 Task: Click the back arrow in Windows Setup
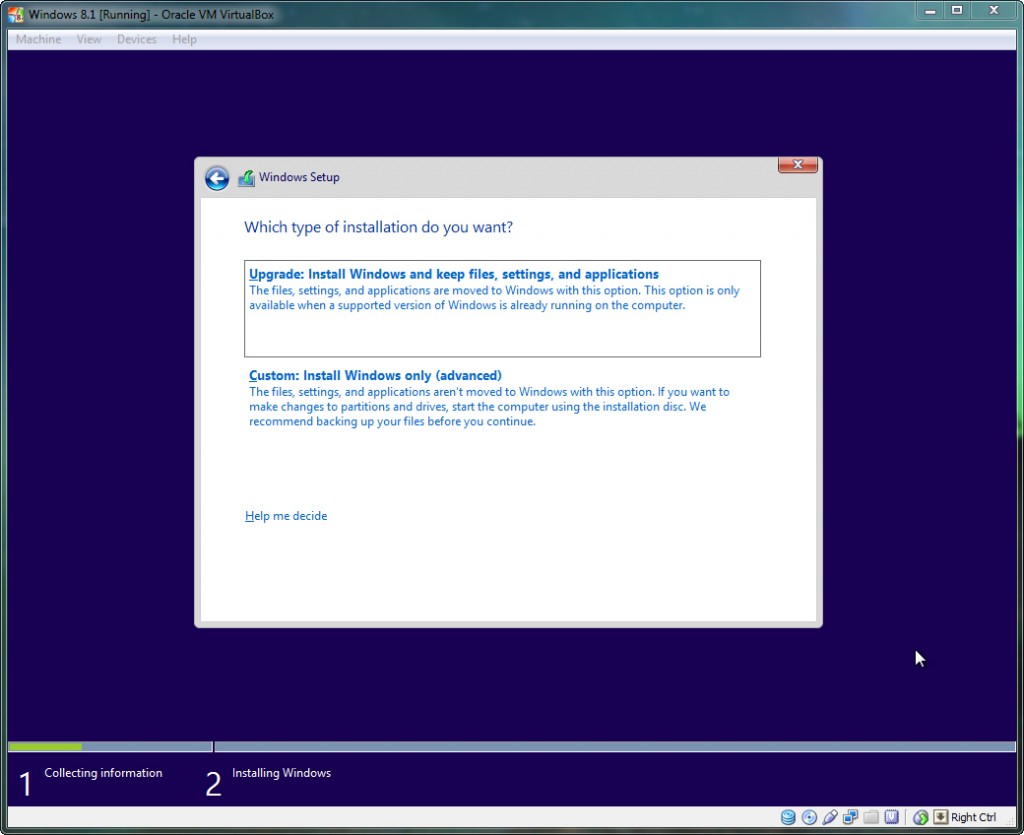tap(217, 178)
